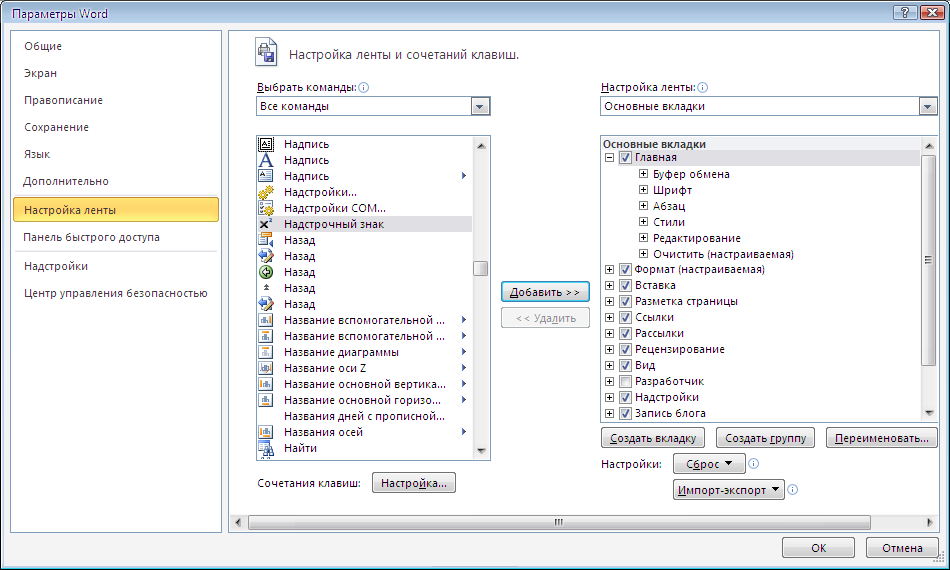This screenshot has height=570, width=950.
Task: Choose the Надстройки... command with gears icon
Action: coord(266,192)
